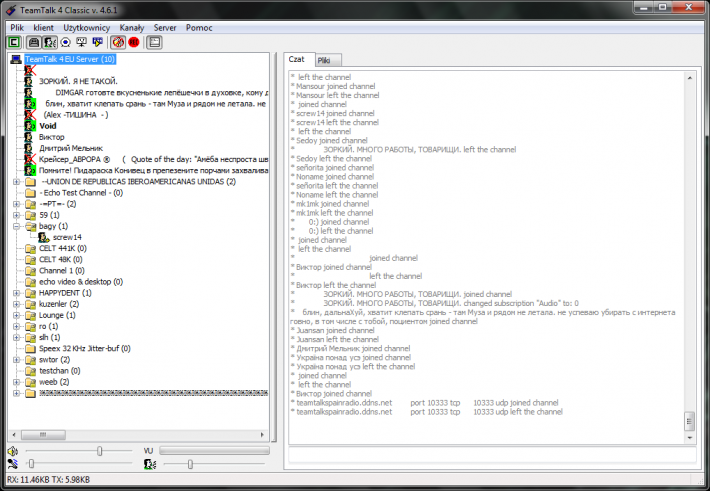Image resolution: width=710 pixels, height=491 pixels.
Task: Click "Juansan left the channel" chat line
Action: (337, 339)
